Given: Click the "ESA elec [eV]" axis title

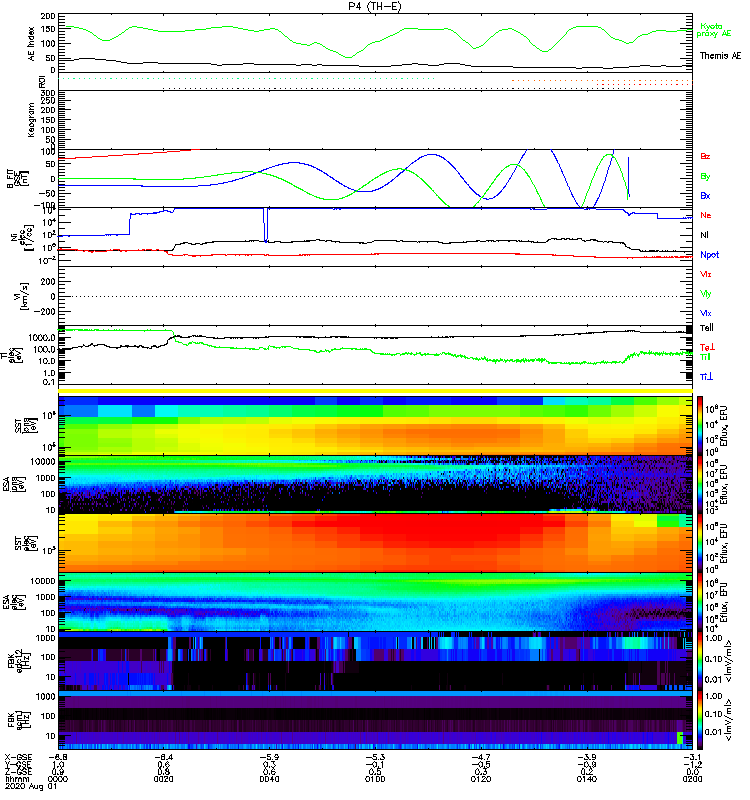Looking at the screenshot, I should click(x=13, y=602).
